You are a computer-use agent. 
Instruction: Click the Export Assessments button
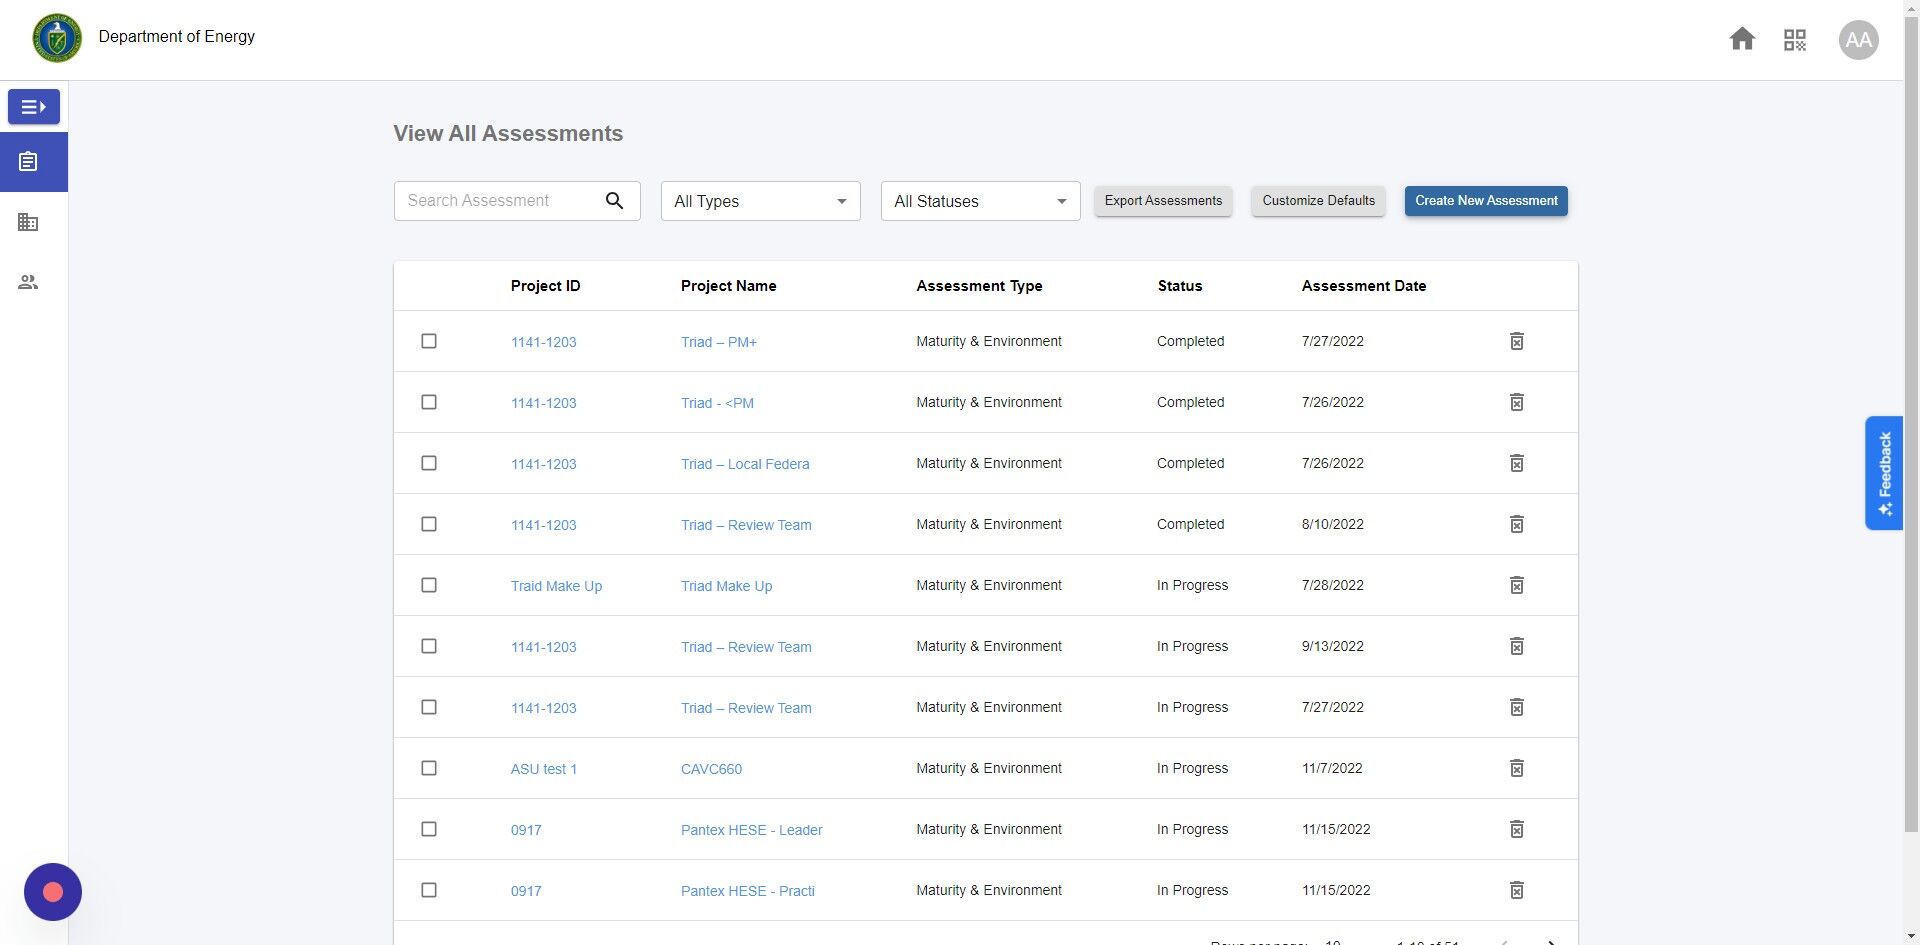(1163, 201)
